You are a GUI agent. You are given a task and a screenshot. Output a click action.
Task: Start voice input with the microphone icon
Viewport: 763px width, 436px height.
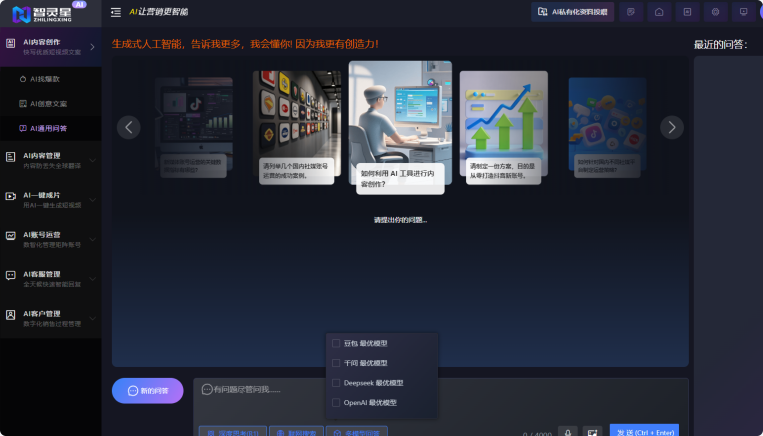point(568,432)
